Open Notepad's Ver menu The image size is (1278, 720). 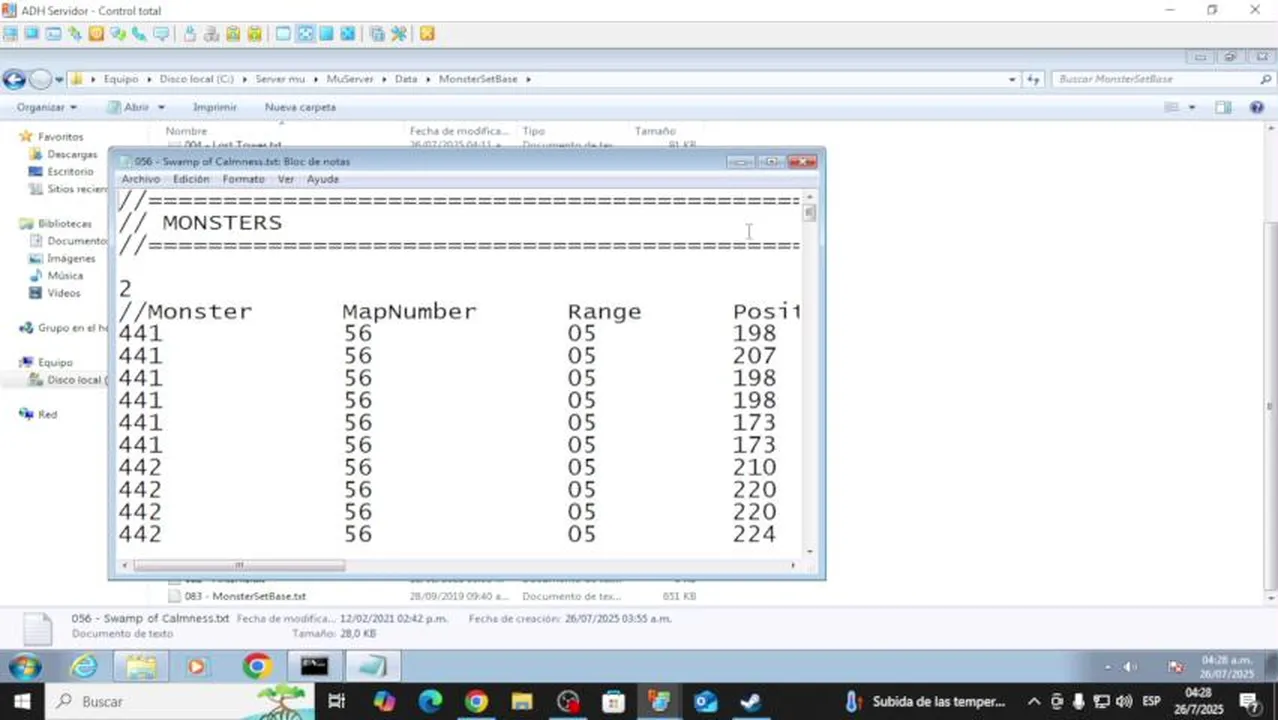click(x=286, y=179)
